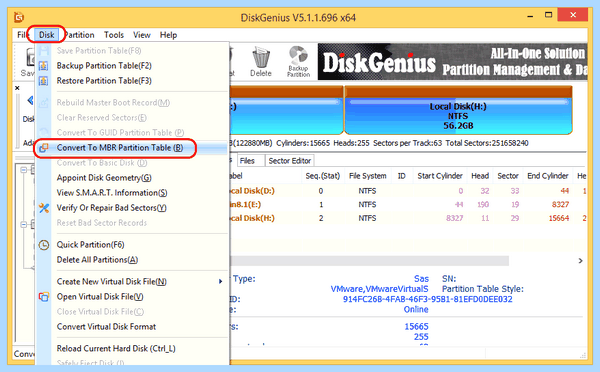This screenshot has height=372, width=600.
Task: Click the scroll right arrow of partition list
Action: (x=580, y=261)
